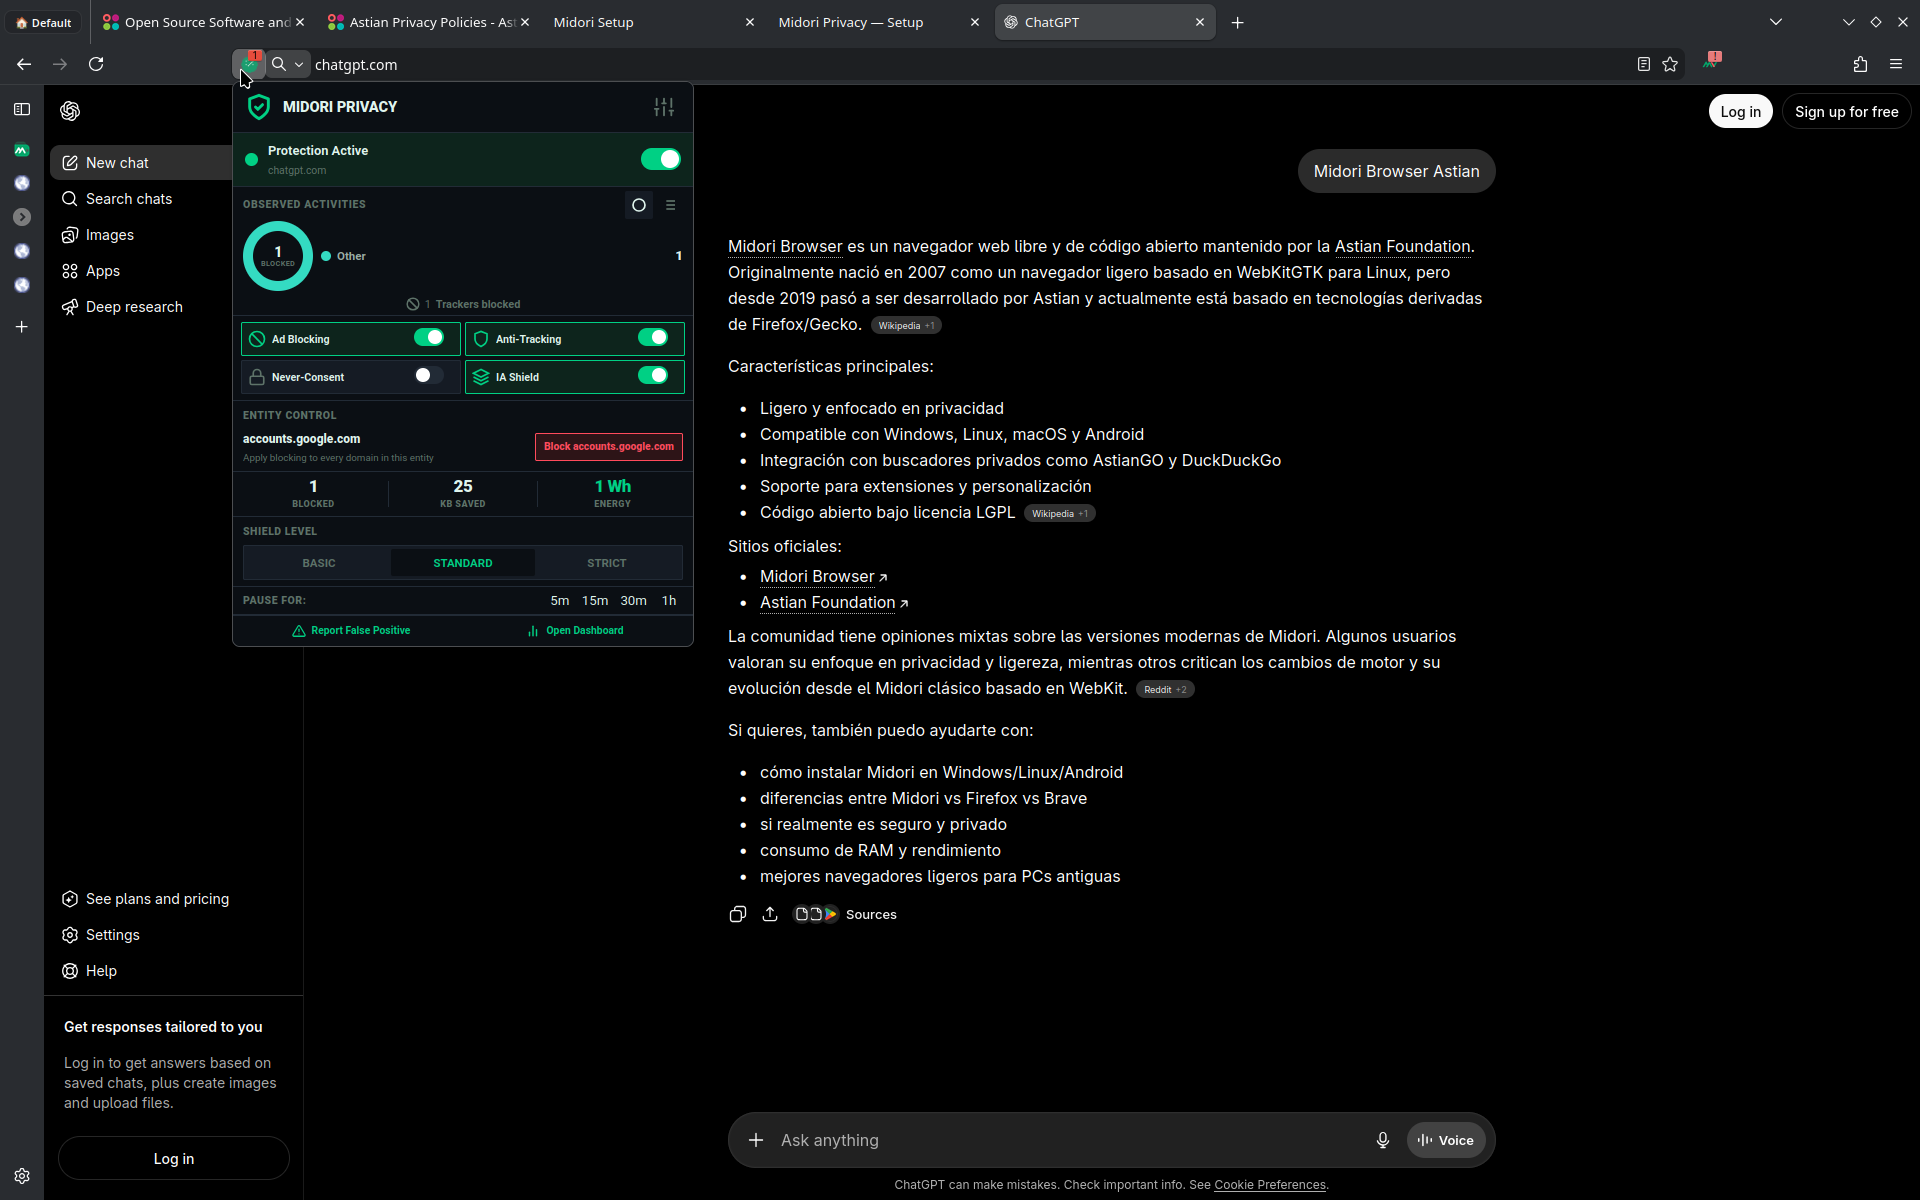1920x1200 pixels.
Task: Open Images in the ChatGPT sidebar
Action: pyautogui.click(x=142, y=235)
